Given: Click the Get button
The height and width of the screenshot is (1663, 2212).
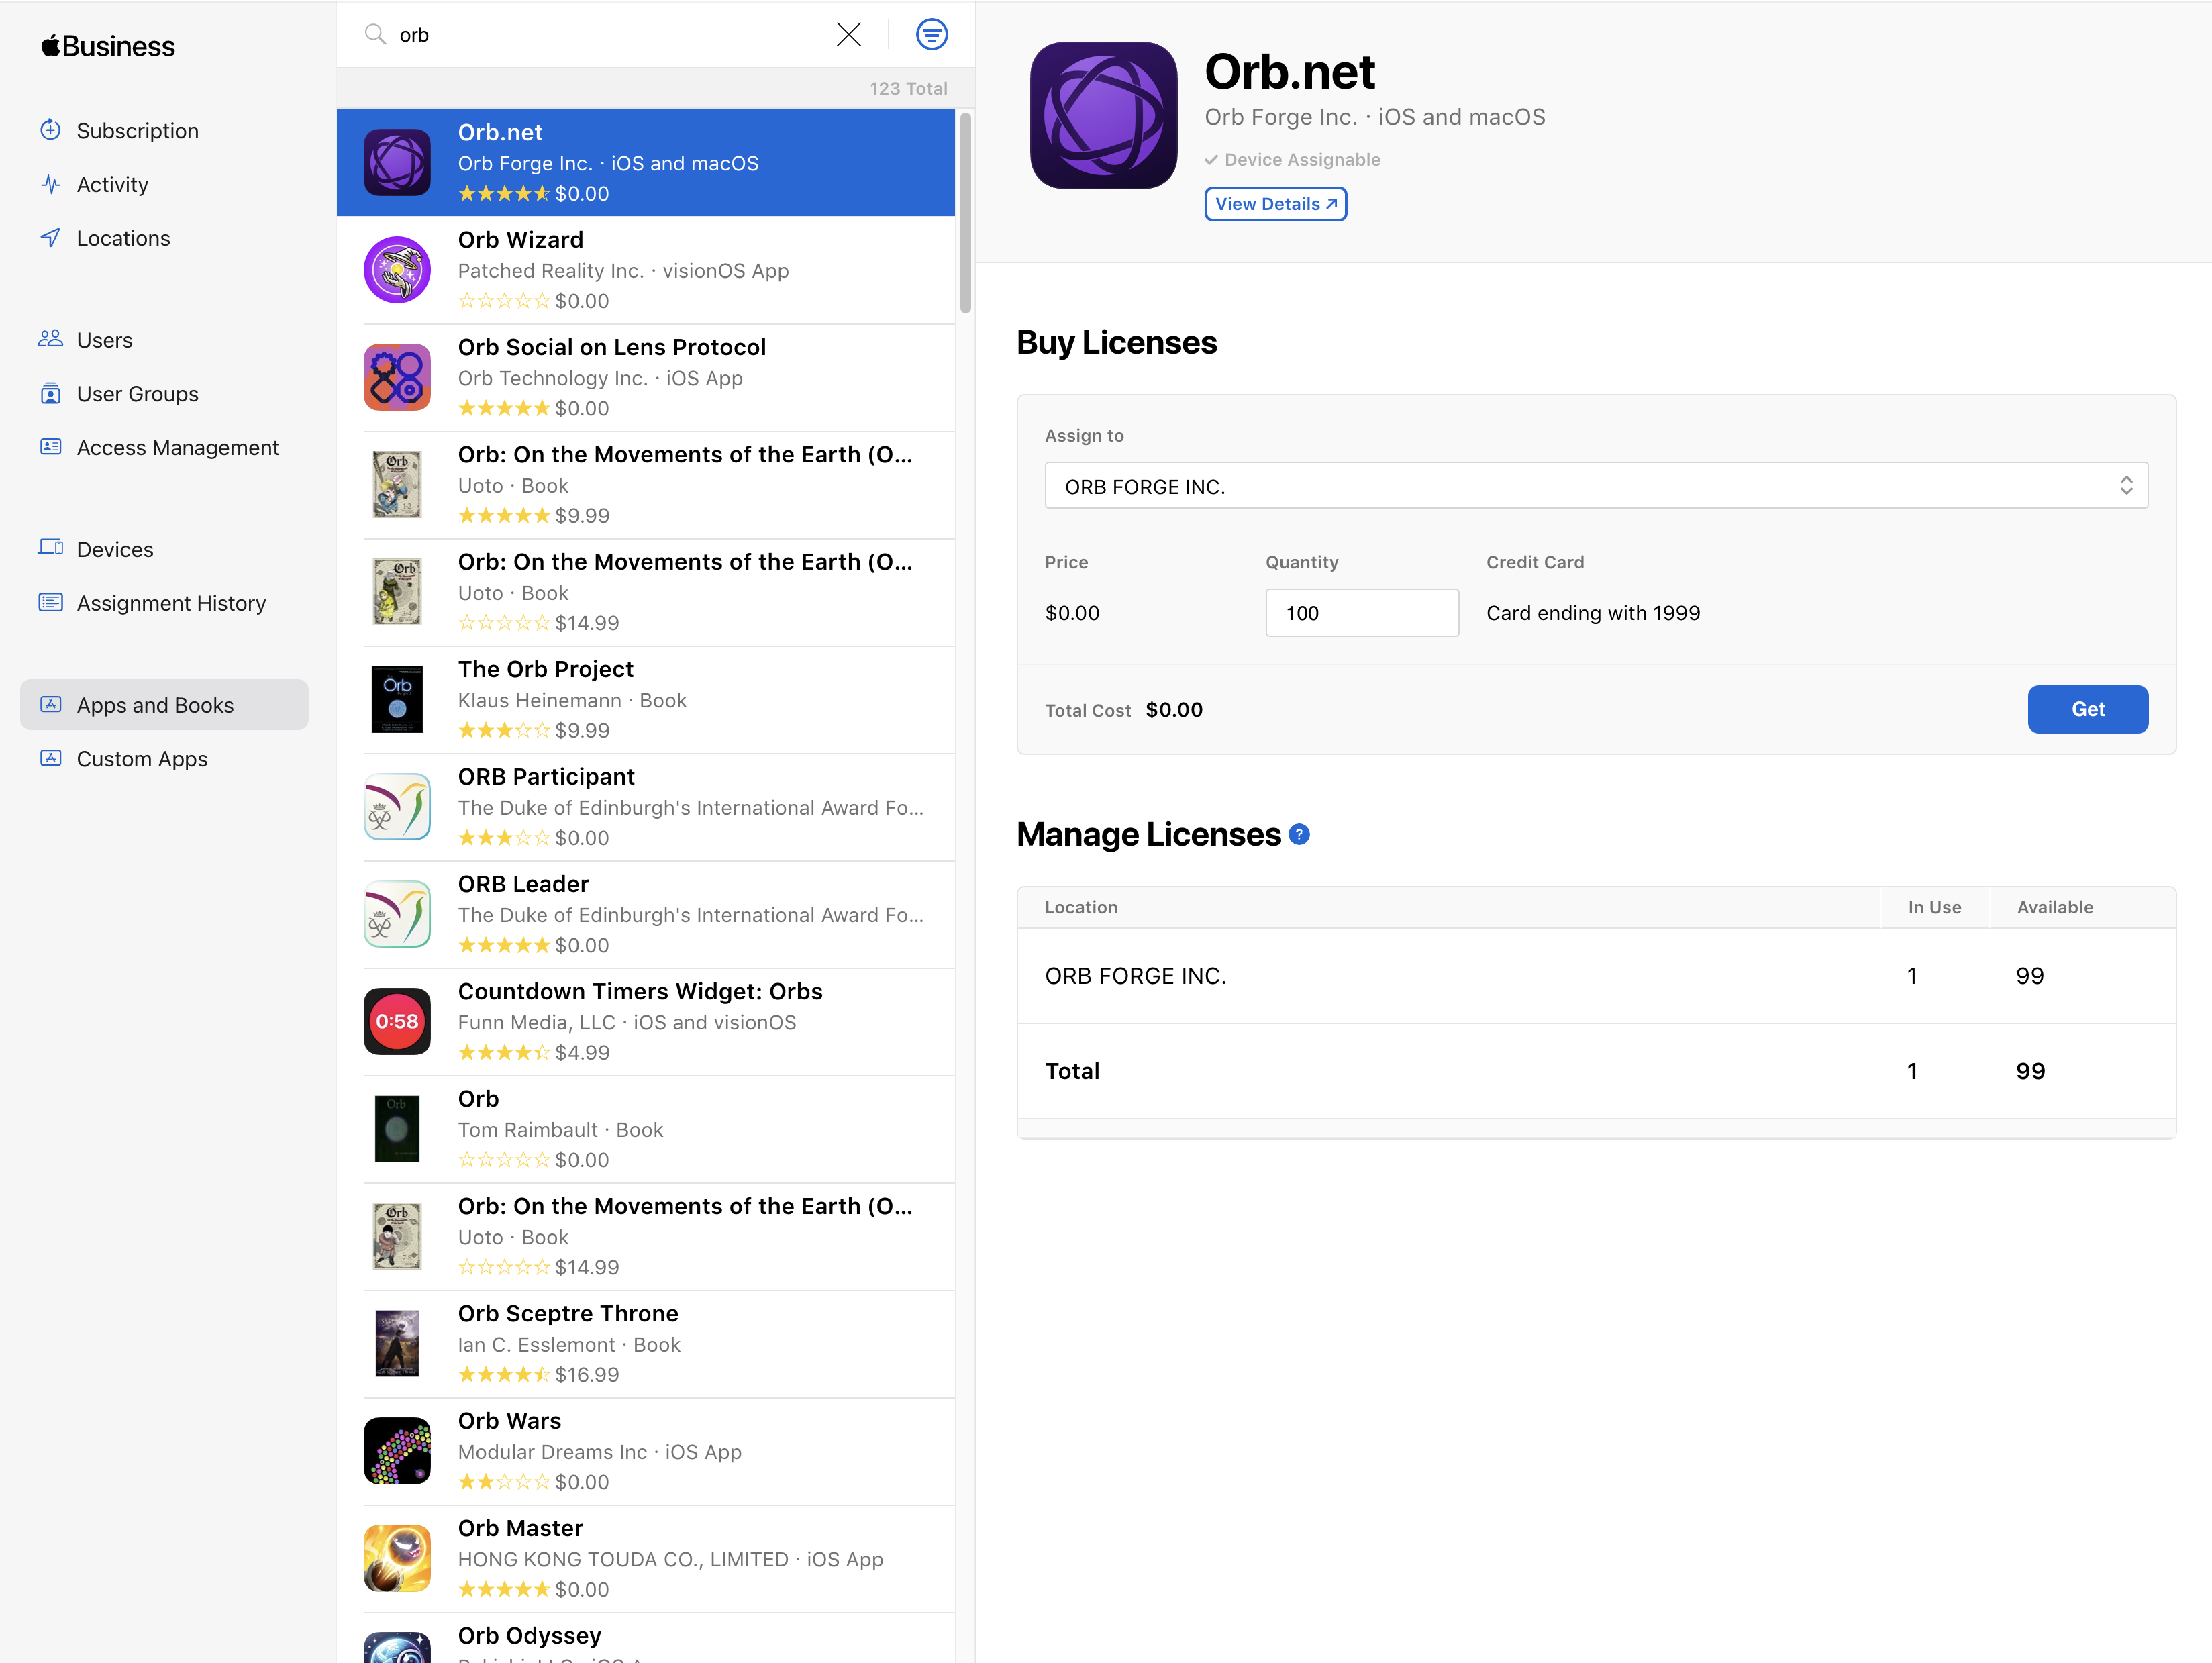Looking at the screenshot, I should tap(2087, 709).
